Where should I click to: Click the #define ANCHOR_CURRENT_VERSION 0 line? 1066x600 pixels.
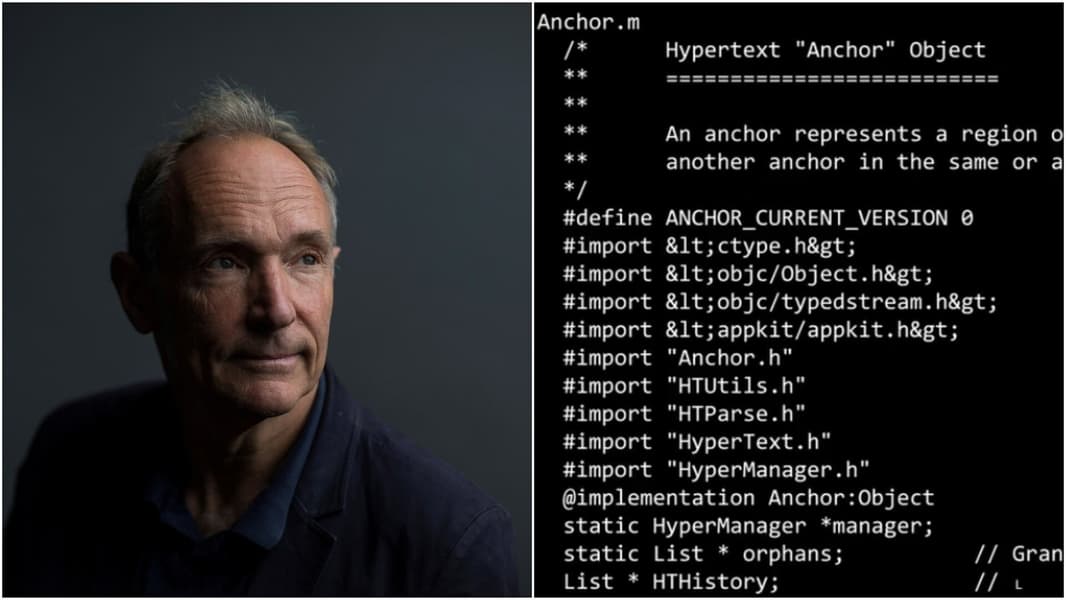click(x=768, y=218)
